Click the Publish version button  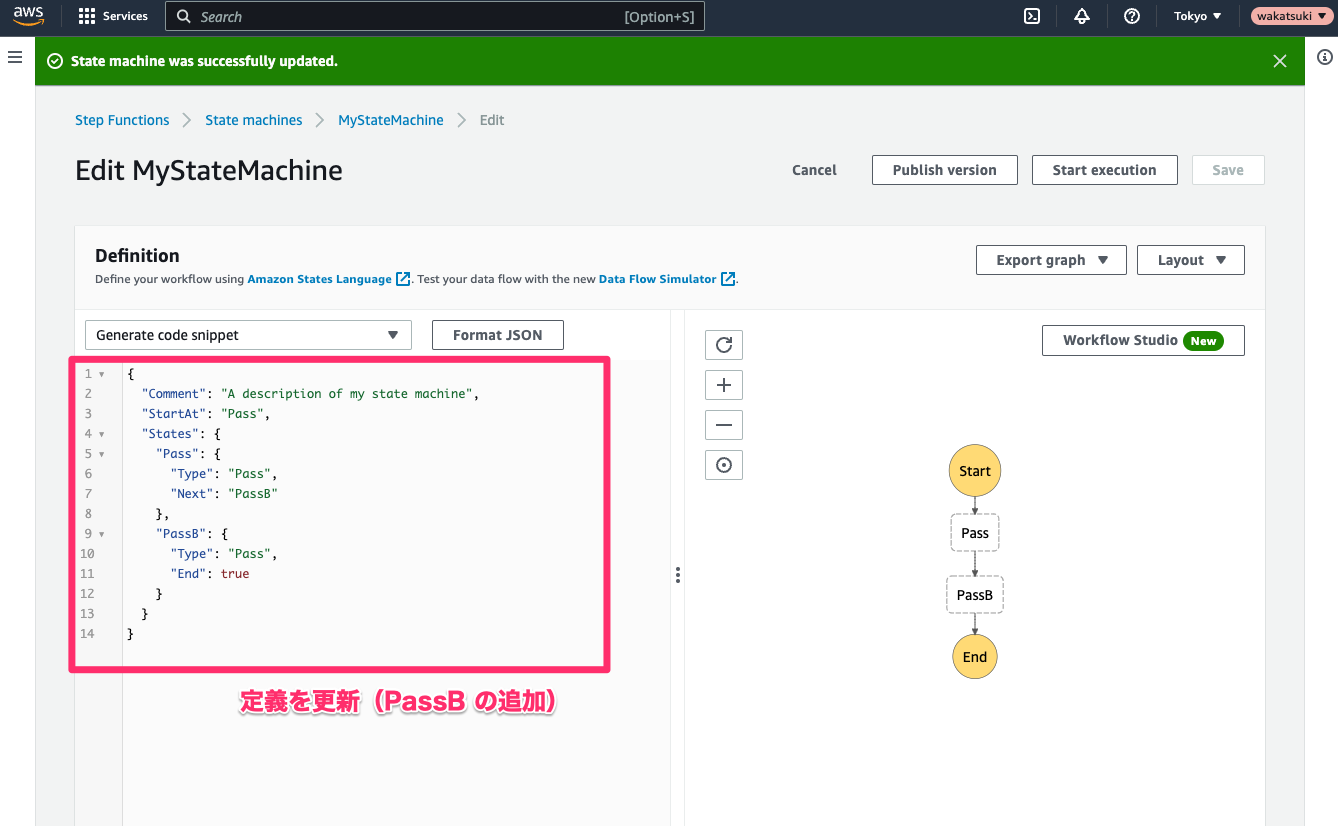pos(944,170)
